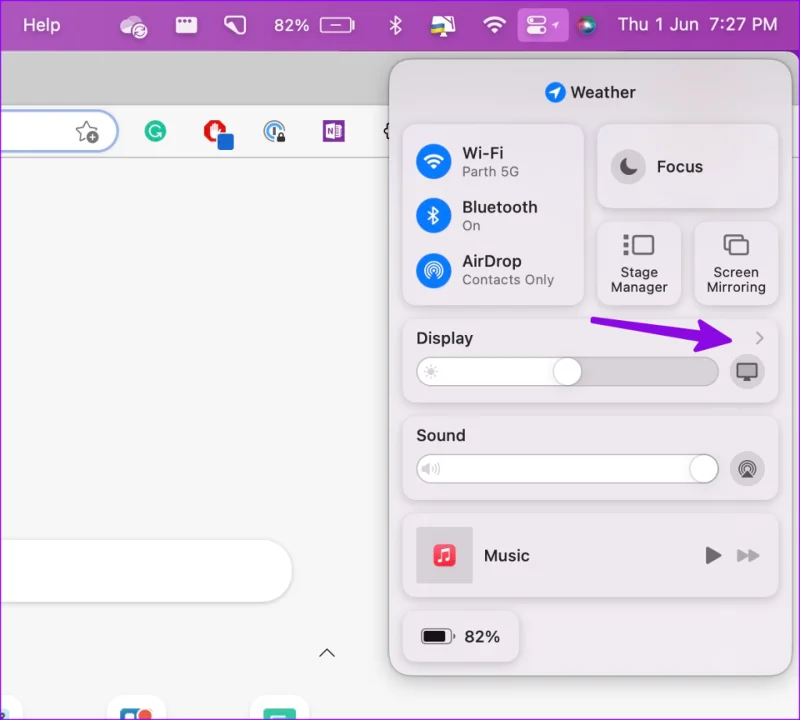Viewport: 800px width, 720px height.
Task: Click the cloud sync menu bar icon
Action: (x=134, y=26)
